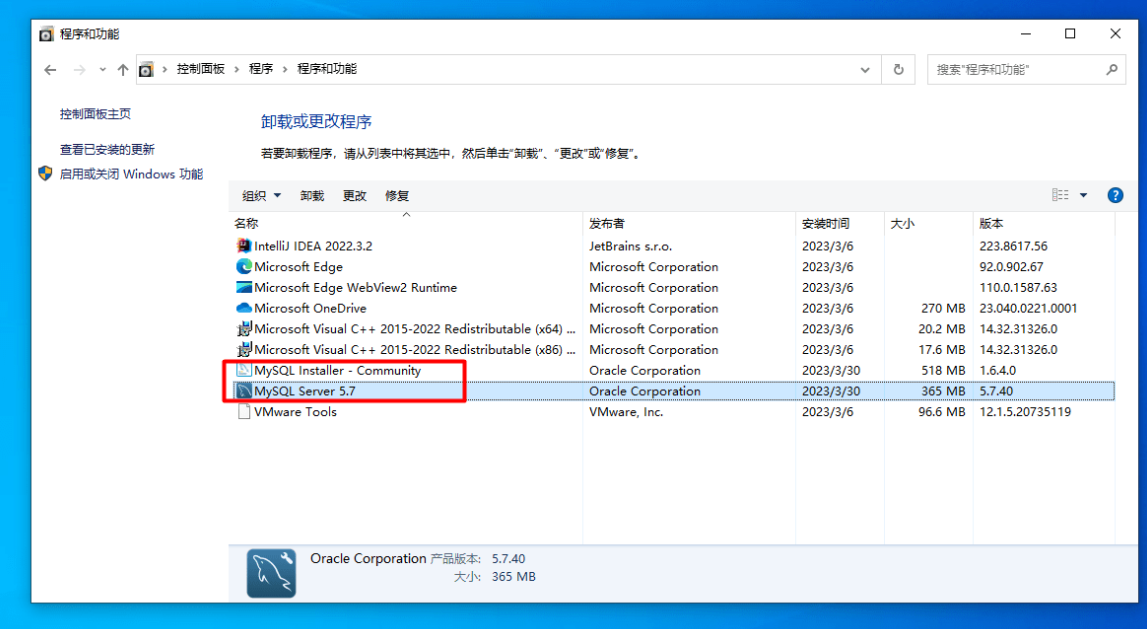This screenshot has height=629, width=1147.
Task: Open recent locations dropdown arrow
Action: pos(102,69)
